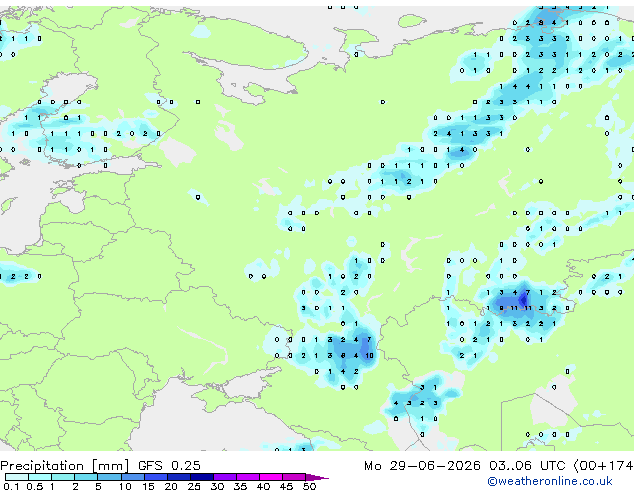
Task: Click the legend label '25'
Action: pos(194,486)
